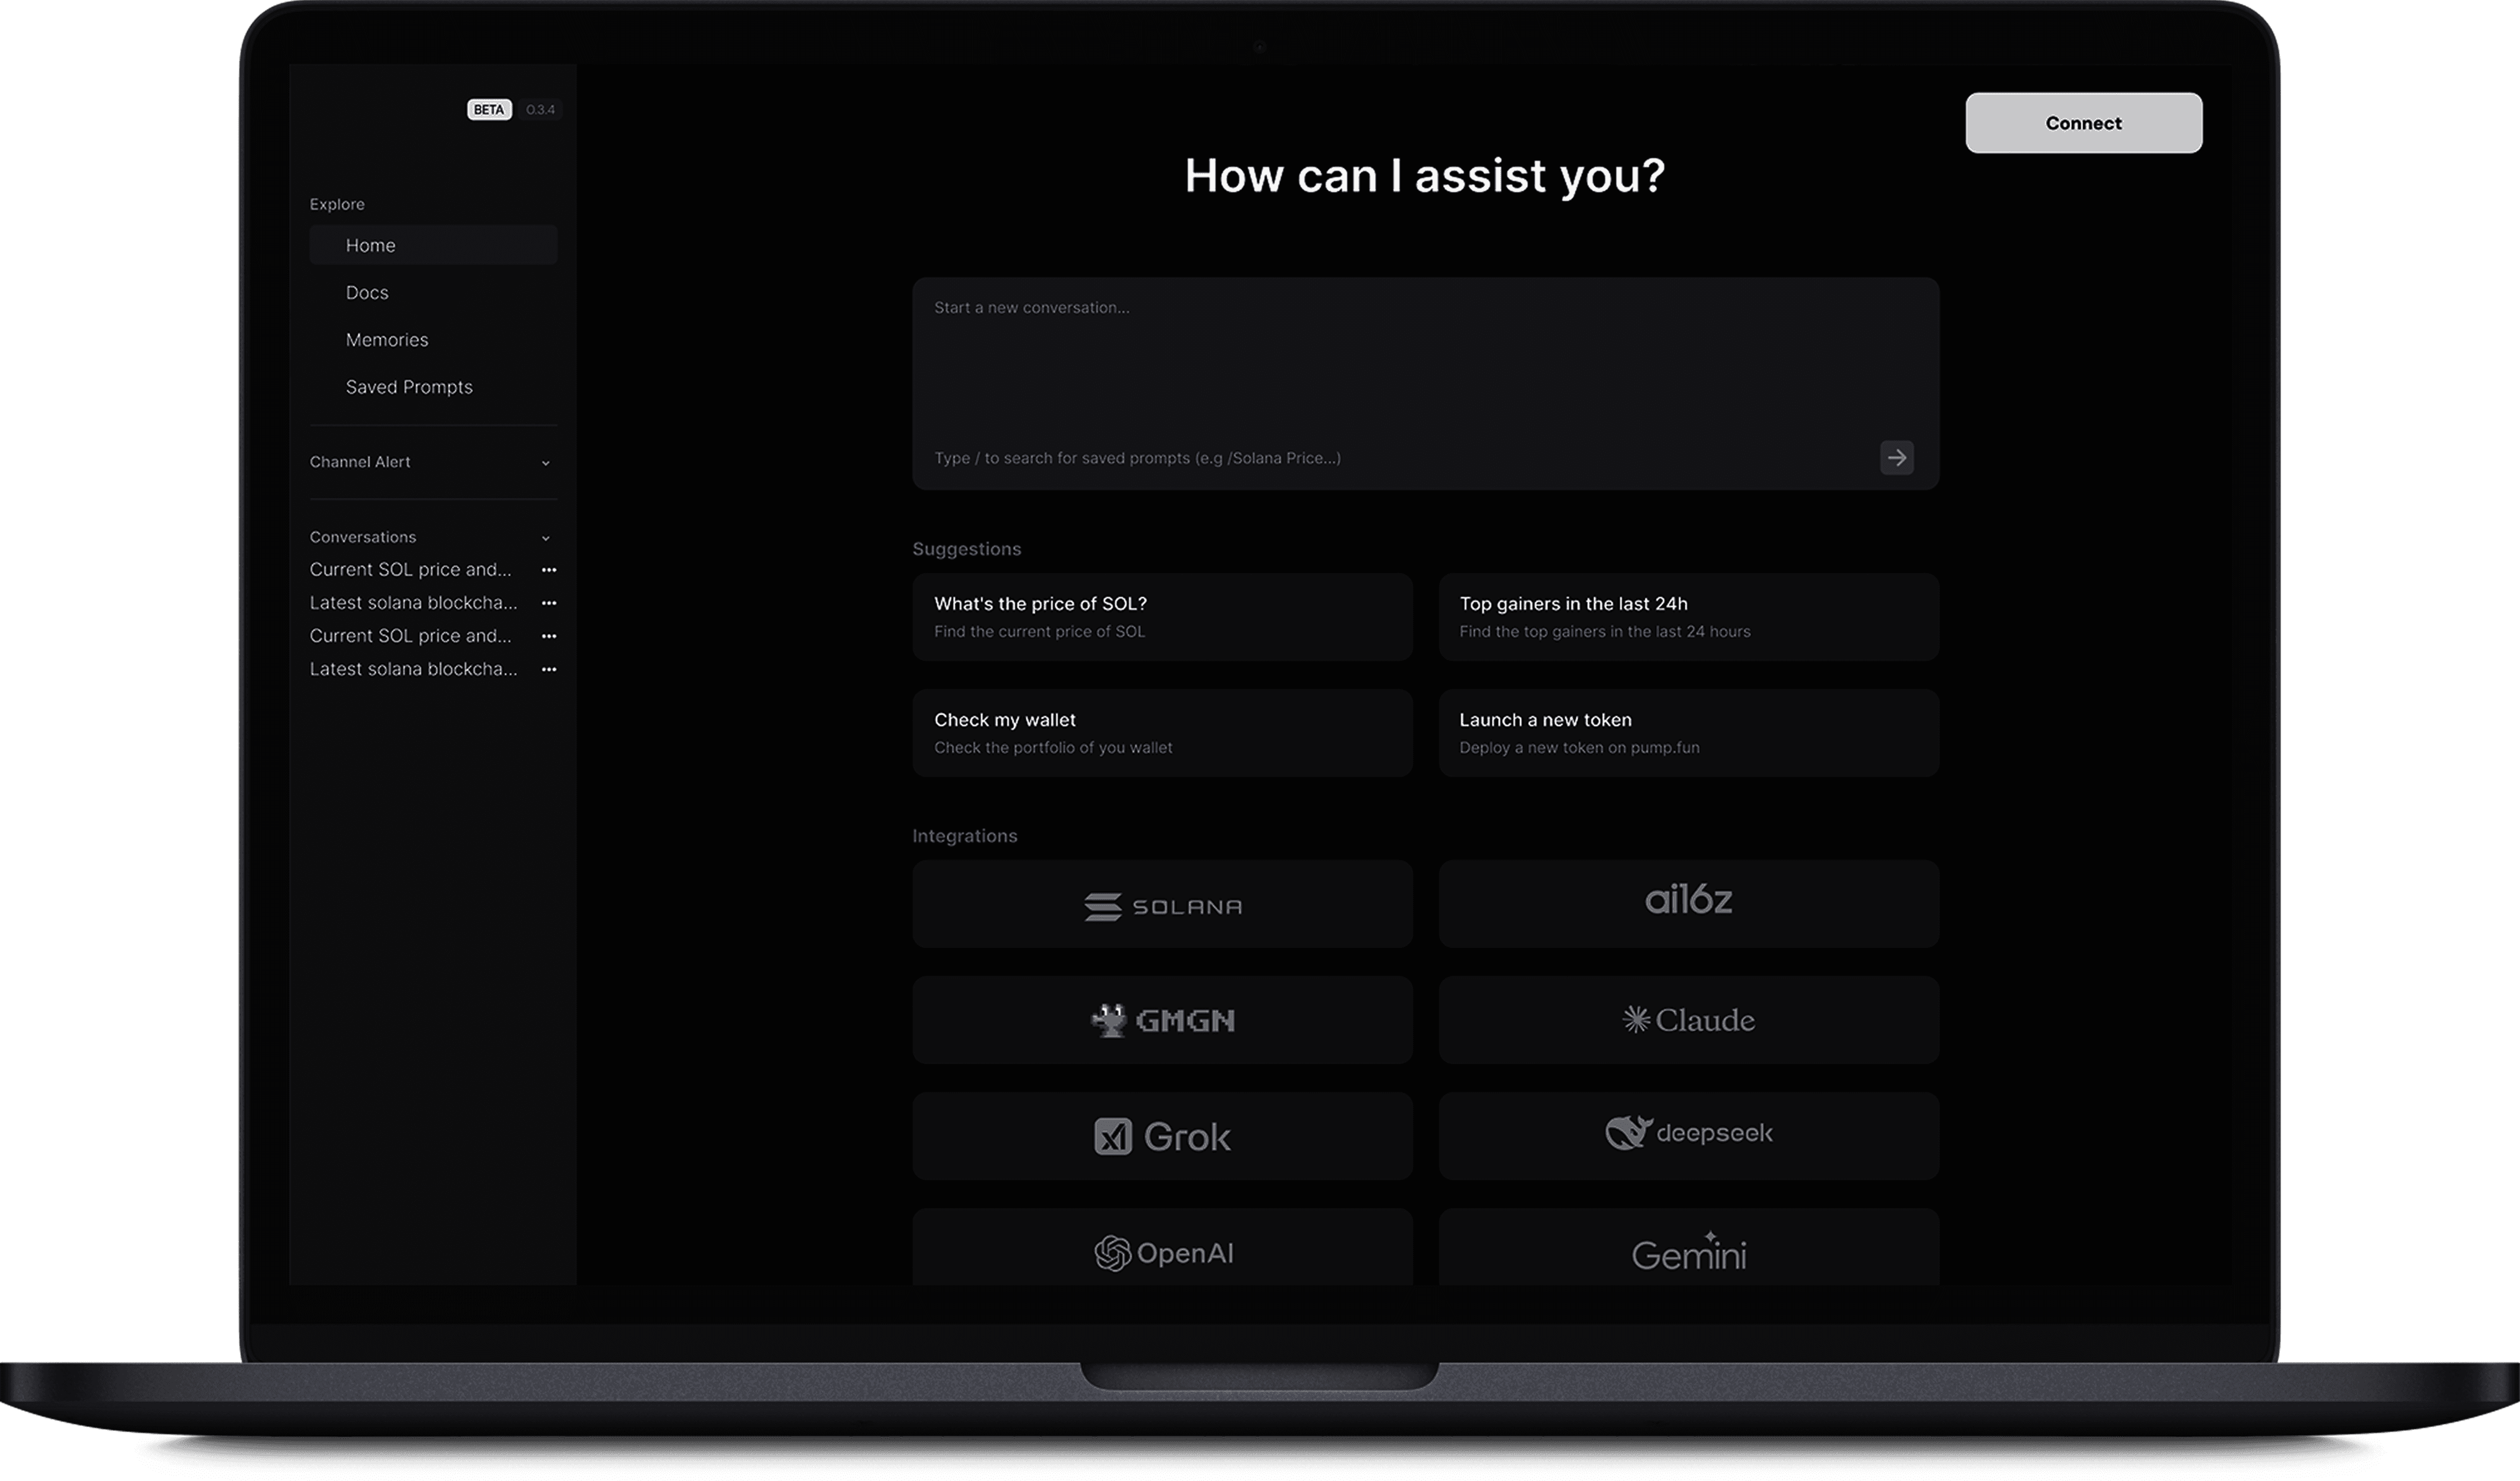
Task: Select the Grok integration logo
Action: (1162, 1136)
